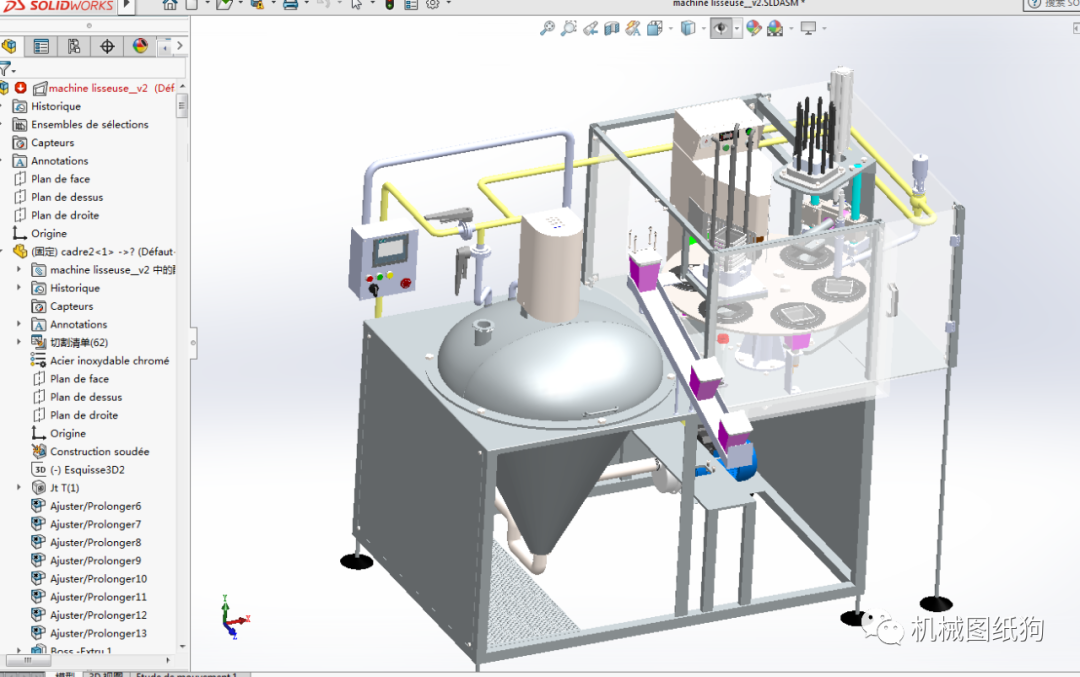The image size is (1080, 677).
Task: Click feature tree vertical scrollbar thumb
Action: [183, 106]
